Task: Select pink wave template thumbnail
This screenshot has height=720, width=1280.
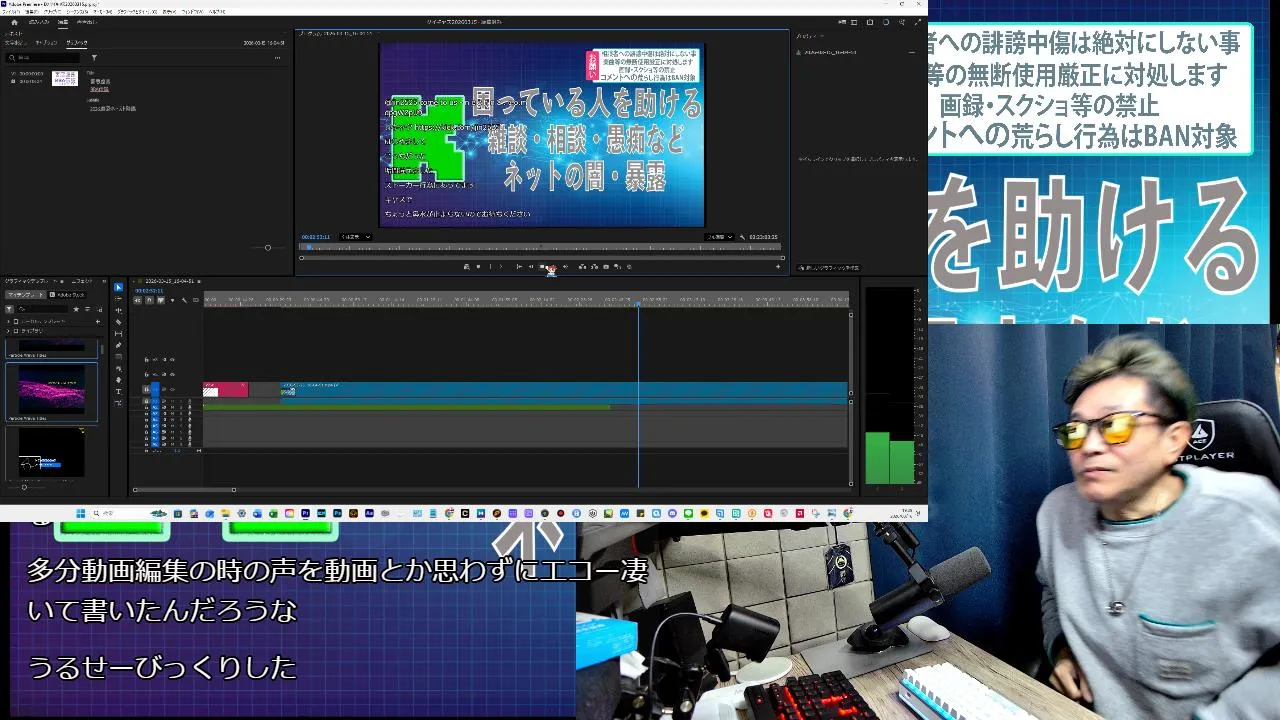Action: 52,388
